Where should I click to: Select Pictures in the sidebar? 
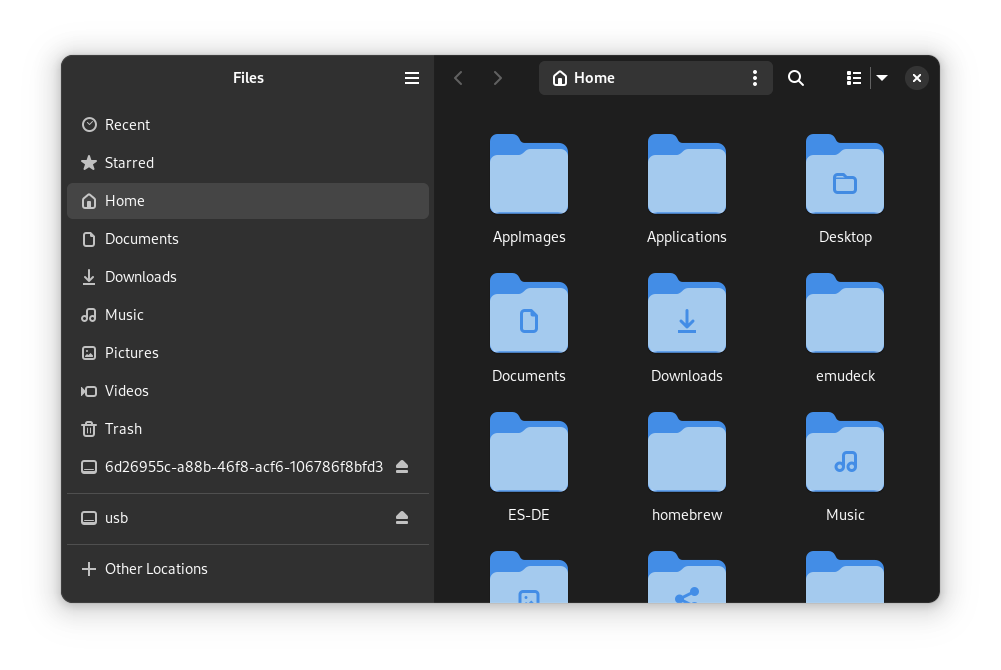tap(131, 353)
